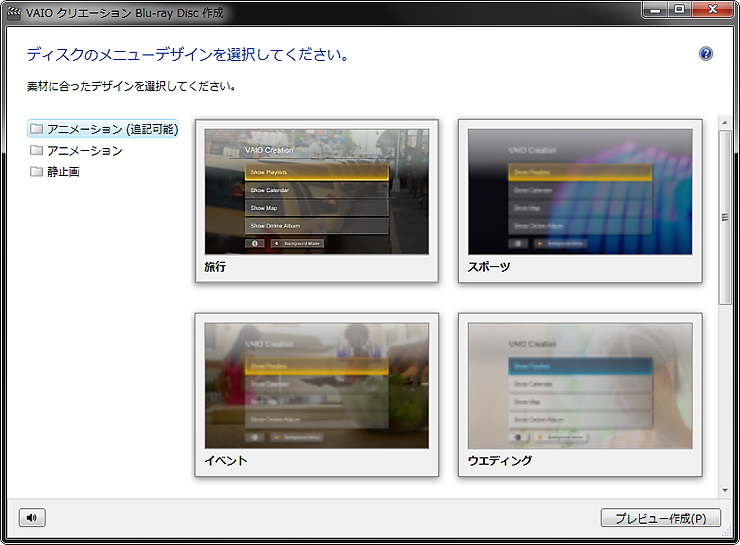
Task: Pick the イベント menu design thumbnail
Action: pos(316,385)
